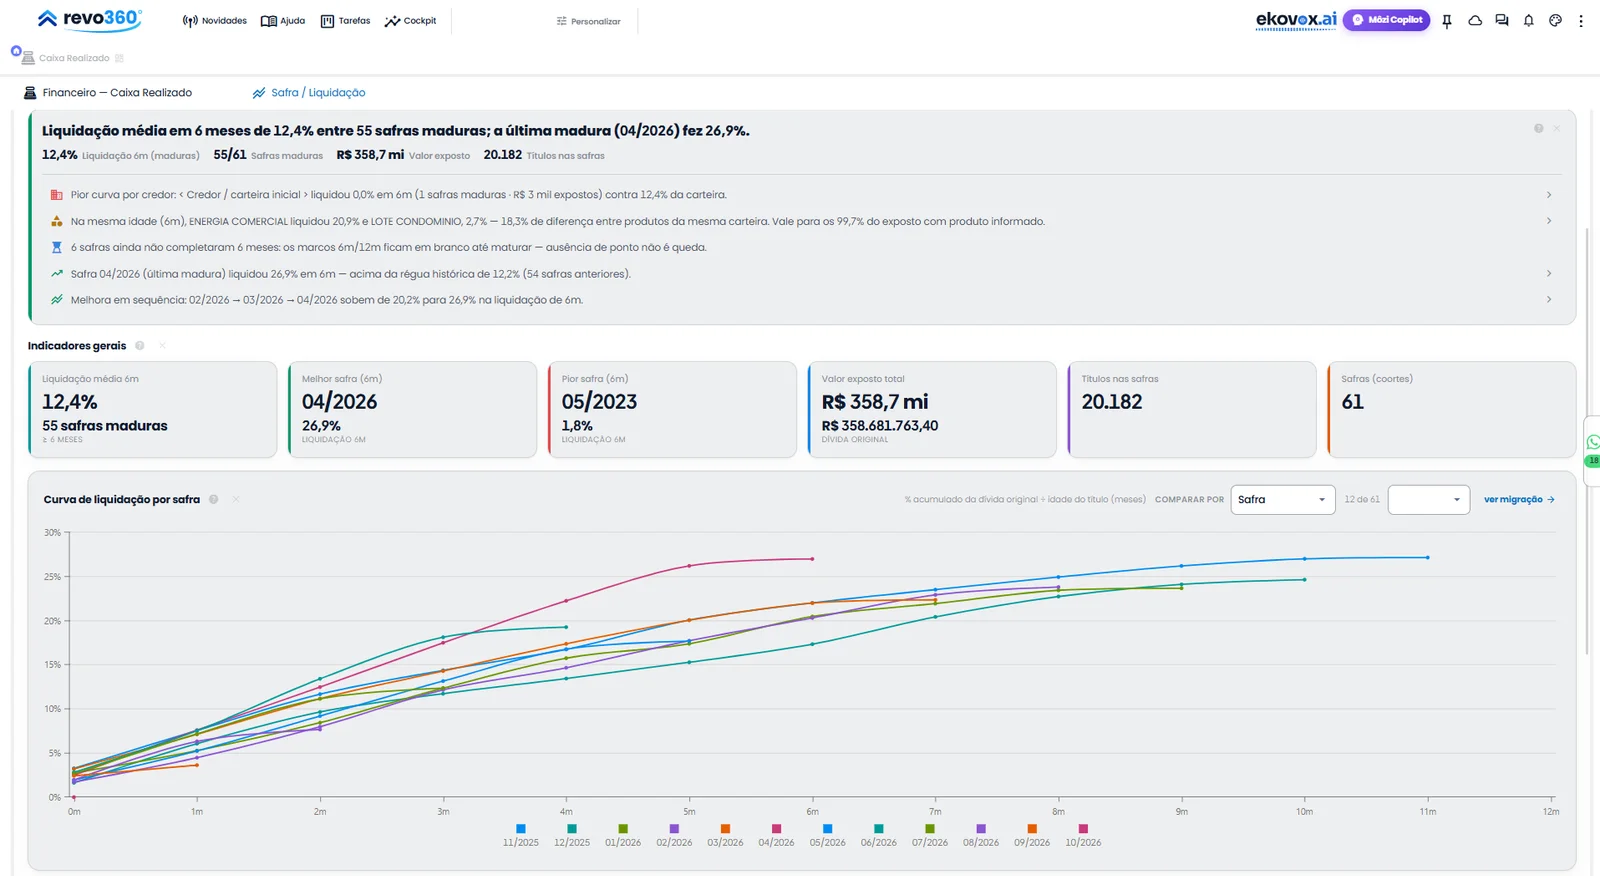Click the help icon beside Indicadores gerais

click(x=140, y=346)
